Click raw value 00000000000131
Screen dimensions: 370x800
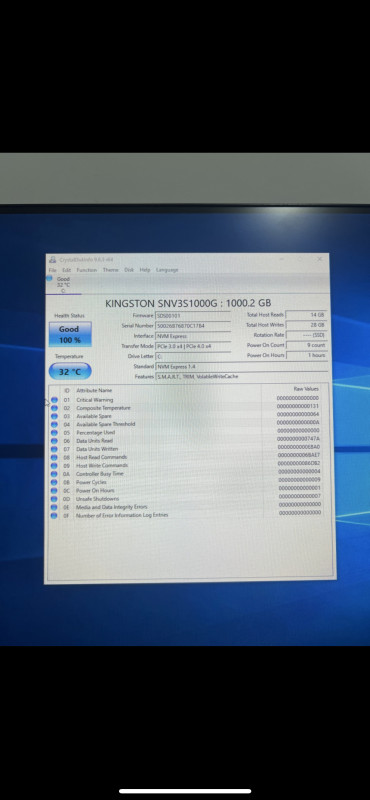coord(298,407)
